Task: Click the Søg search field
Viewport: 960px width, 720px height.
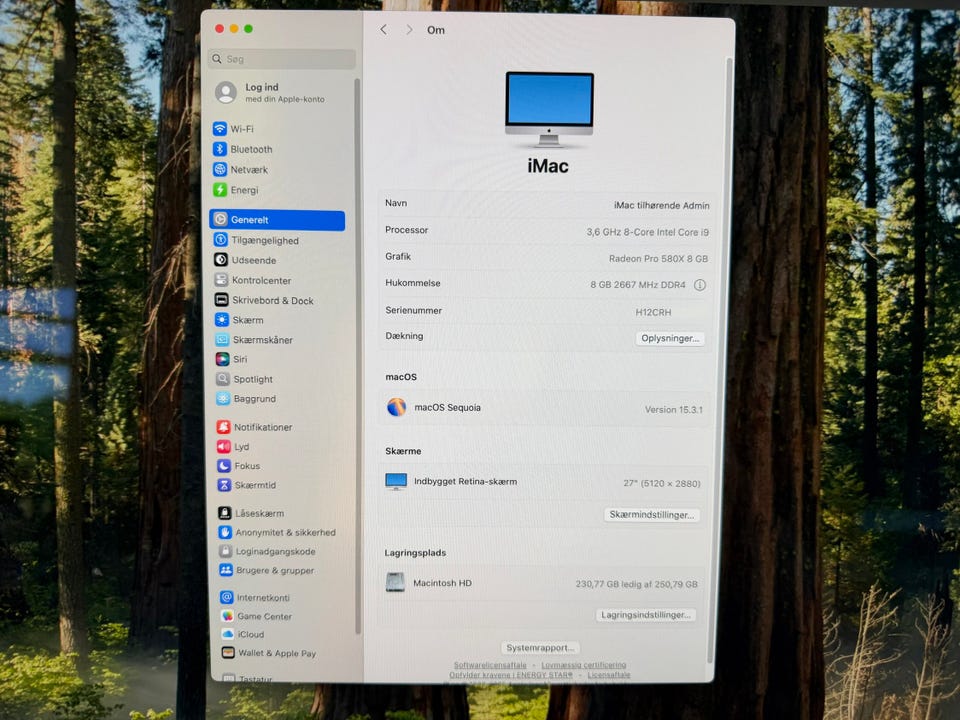Action: 282,59
